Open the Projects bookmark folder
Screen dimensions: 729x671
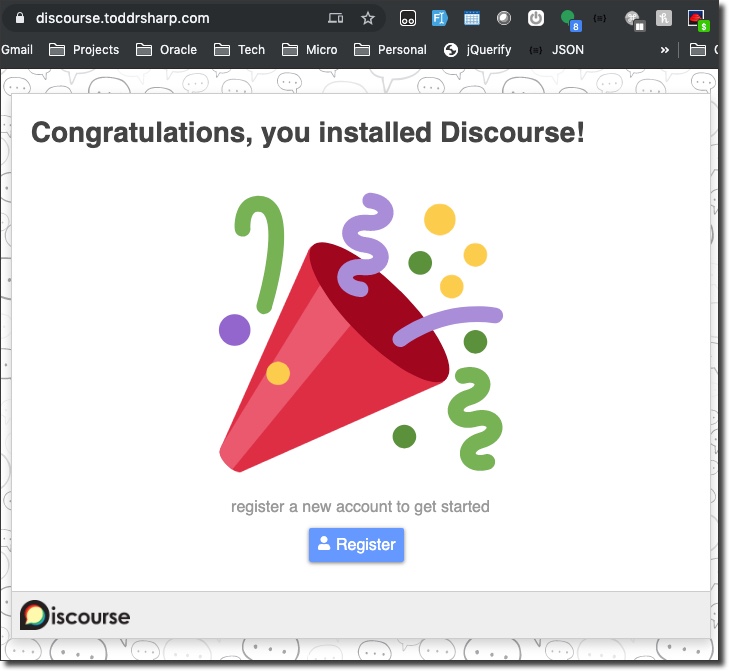[84, 49]
